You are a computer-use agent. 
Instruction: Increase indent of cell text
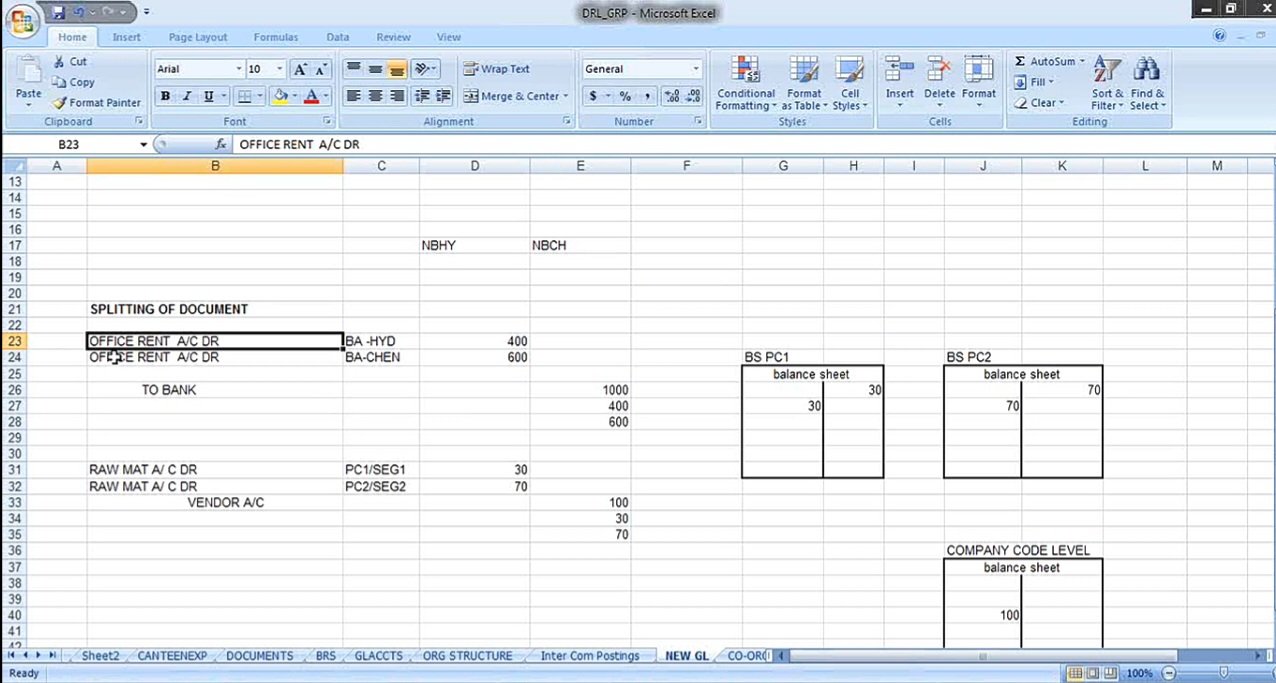[x=443, y=96]
